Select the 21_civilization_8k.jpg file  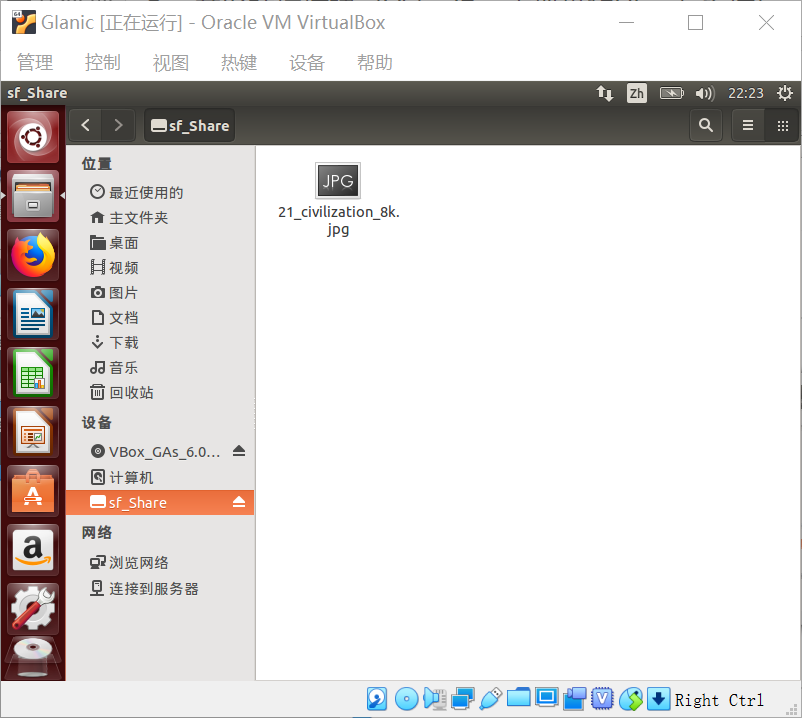338,200
